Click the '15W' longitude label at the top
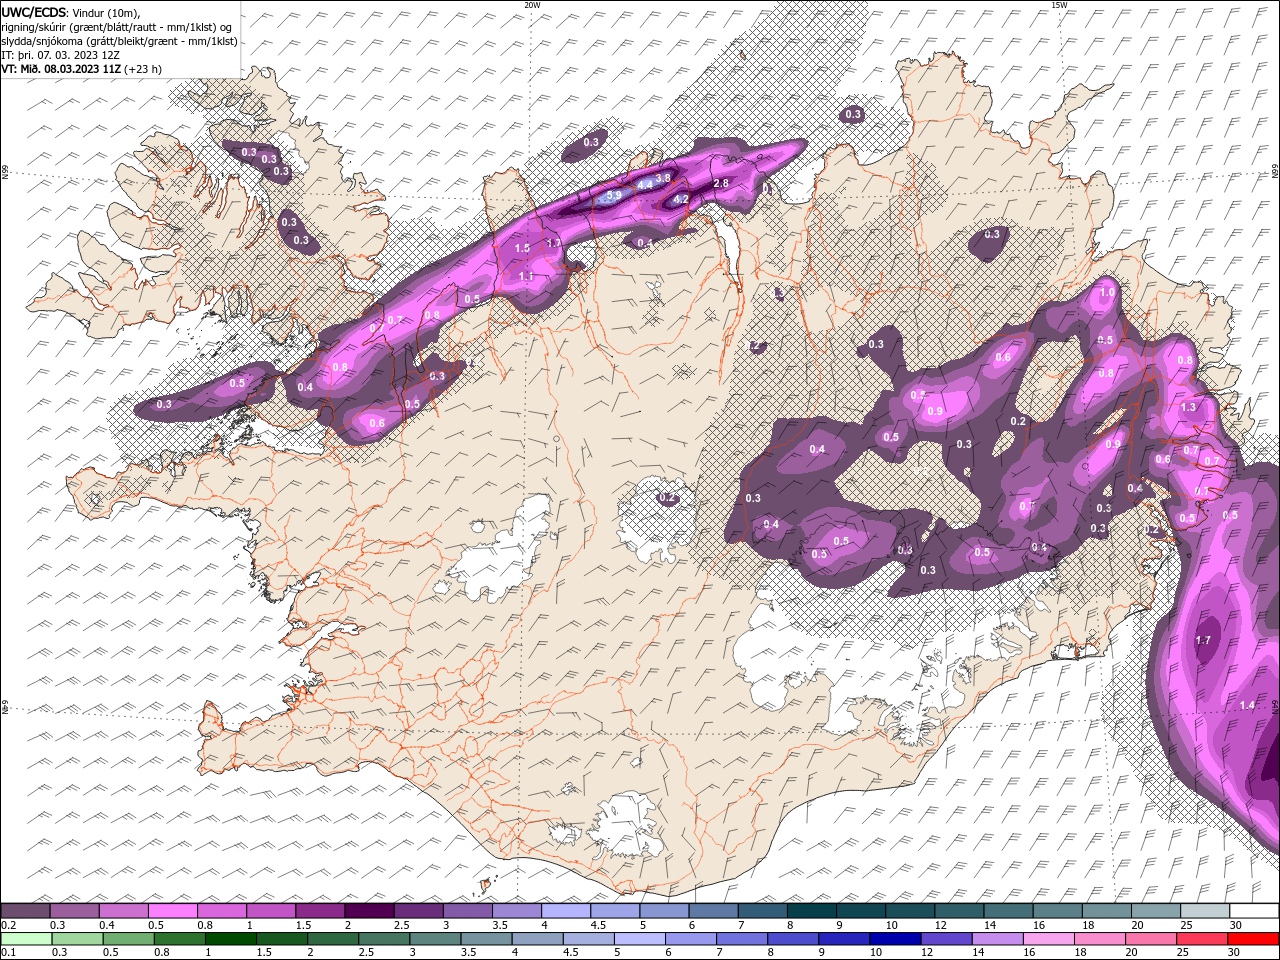The height and width of the screenshot is (960, 1280). coord(1059,5)
